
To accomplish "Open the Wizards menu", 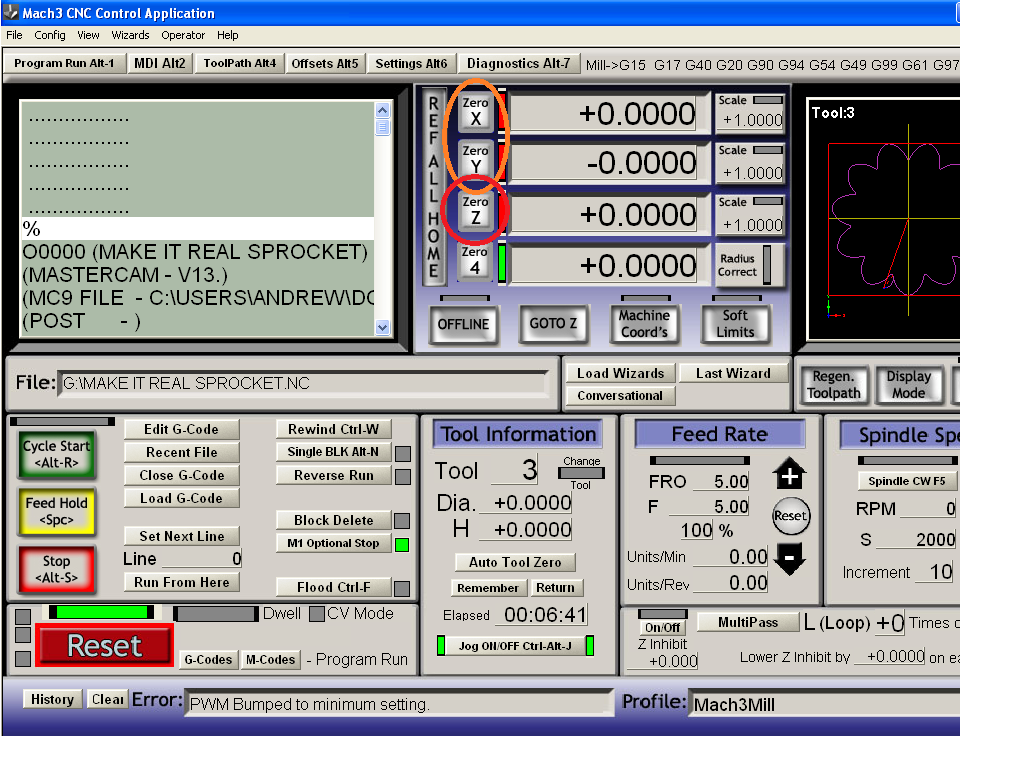I will [130, 35].
